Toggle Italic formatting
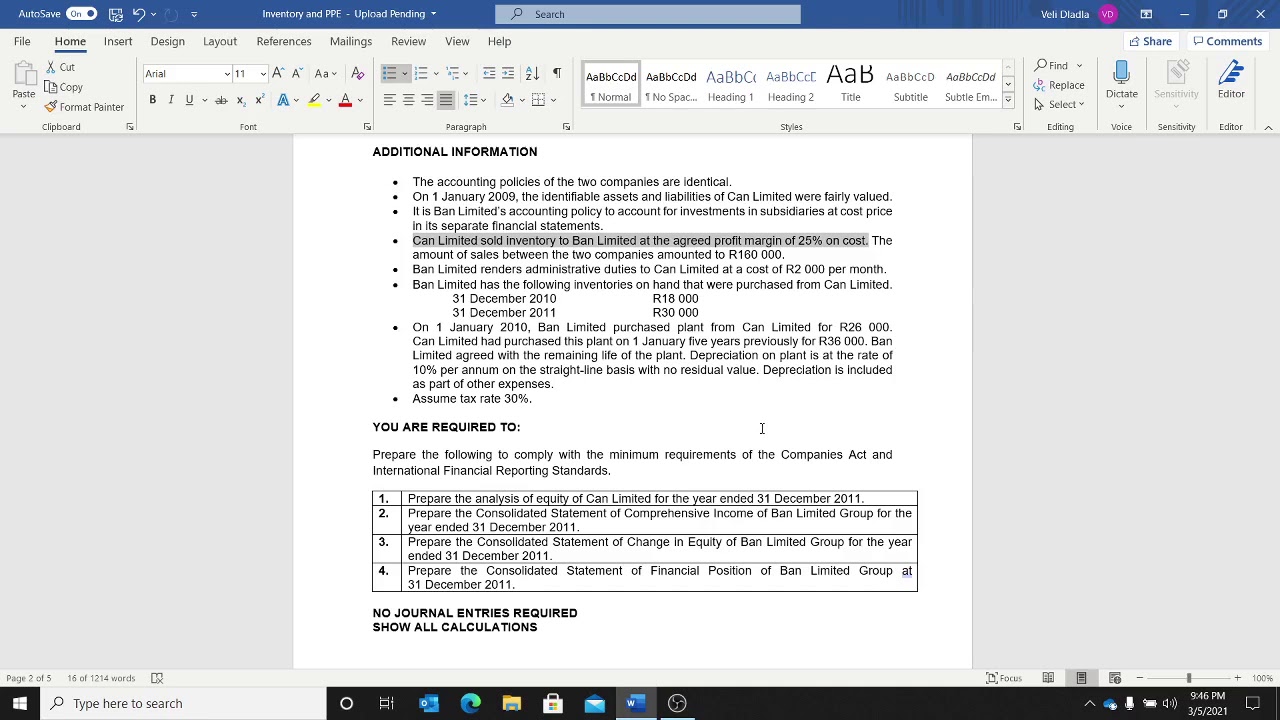The width and height of the screenshot is (1280, 720). [171, 100]
